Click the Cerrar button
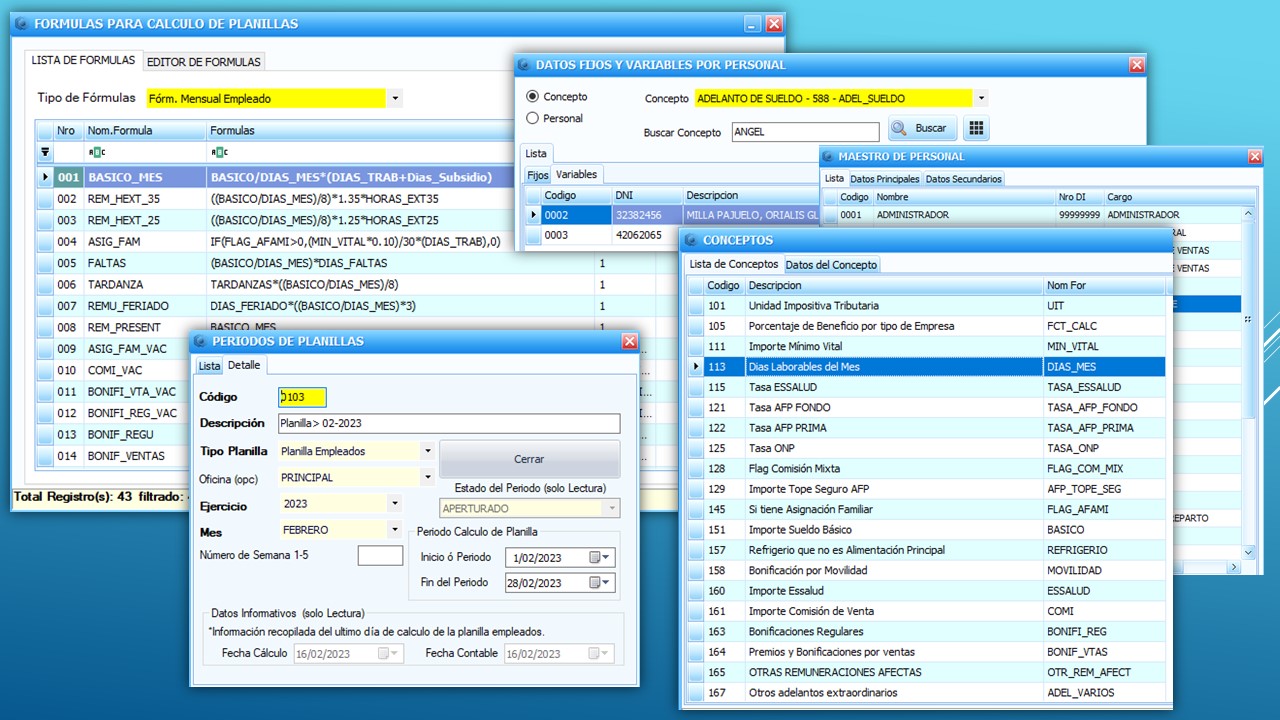The width and height of the screenshot is (1280, 720). click(x=529, y=459)
